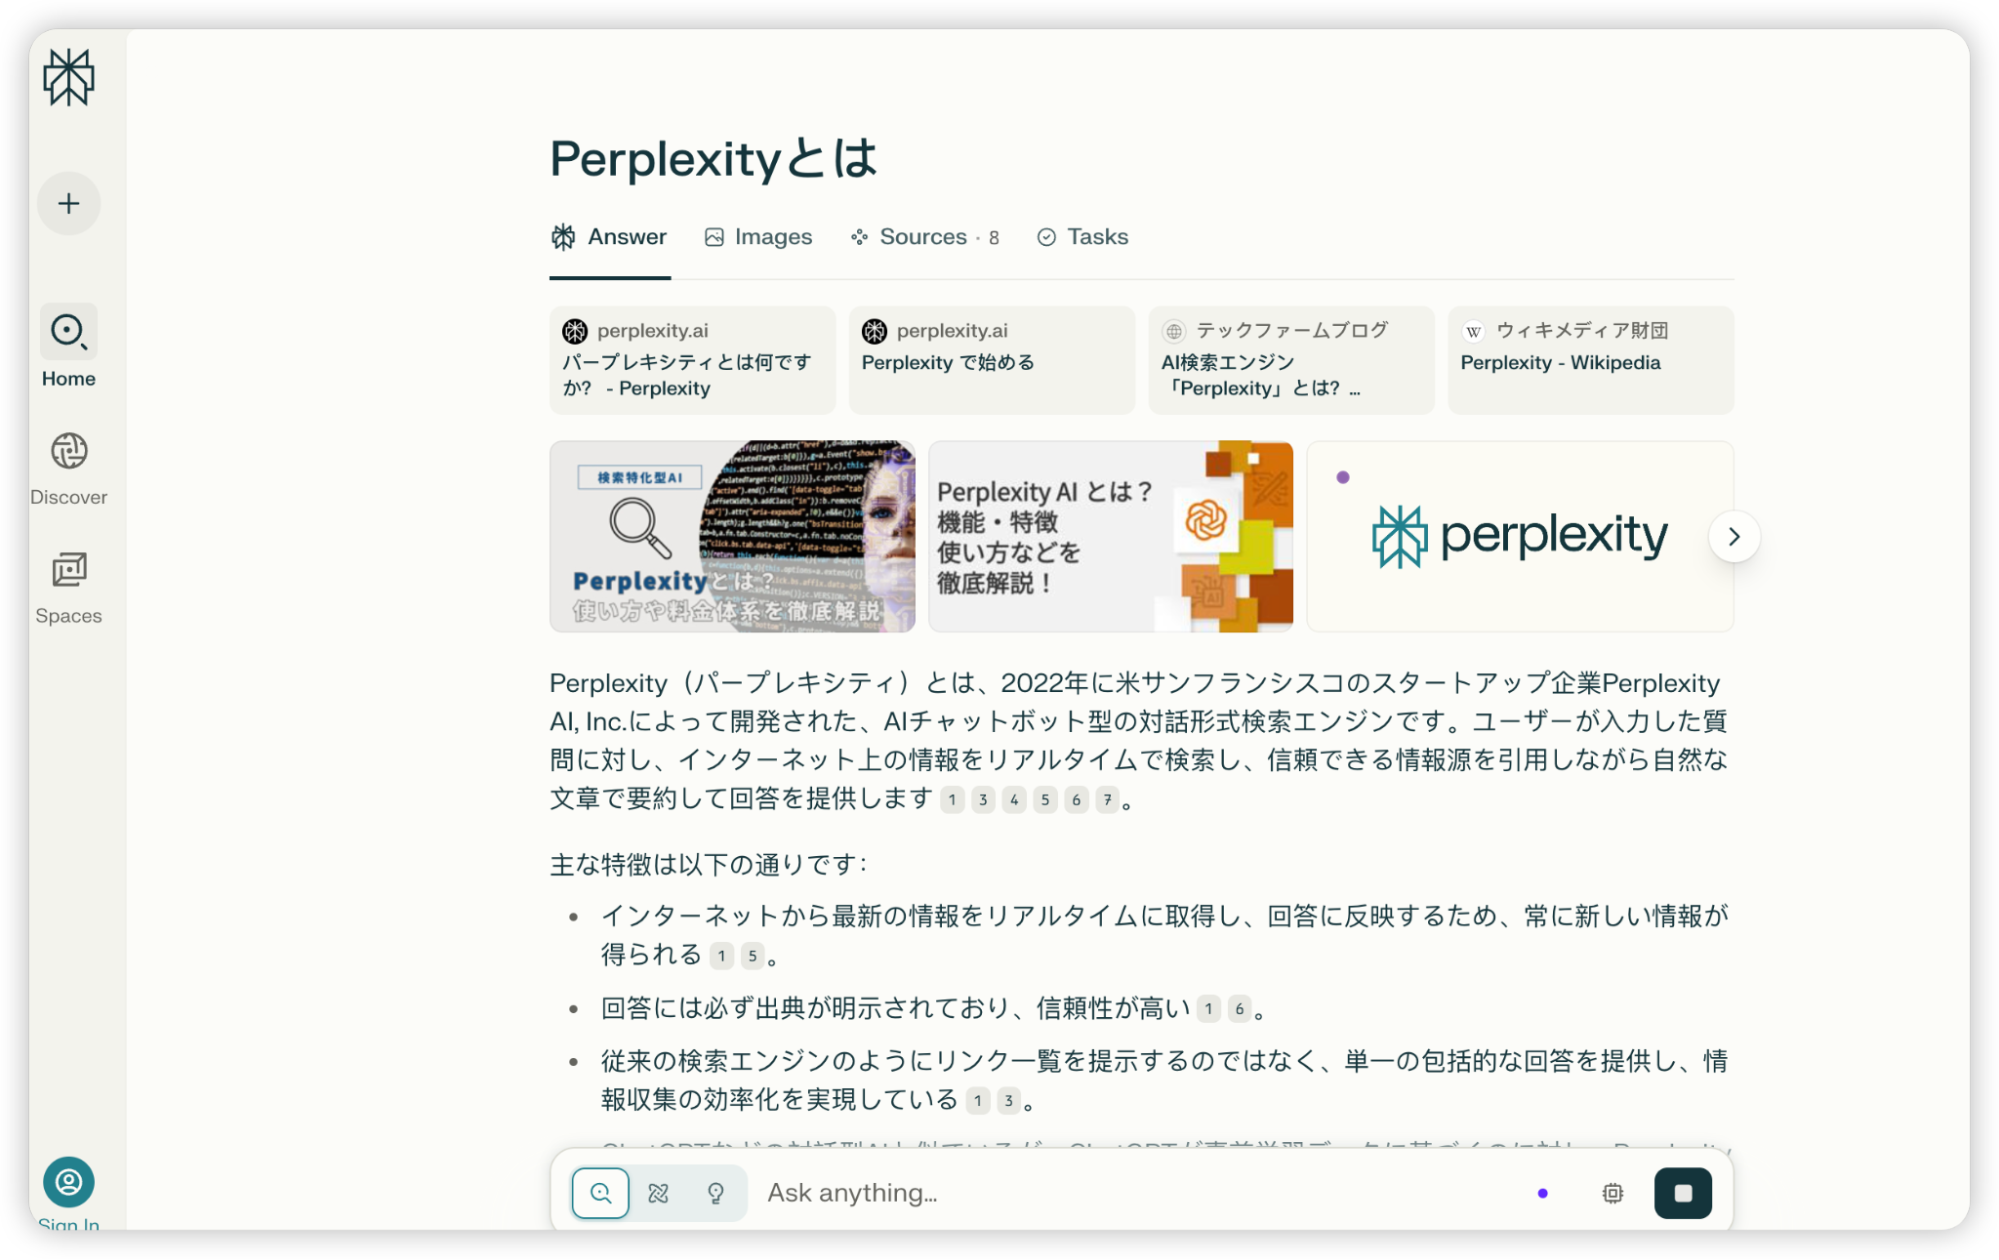Click the Discover label in the sidebar

tap(69, 497)
